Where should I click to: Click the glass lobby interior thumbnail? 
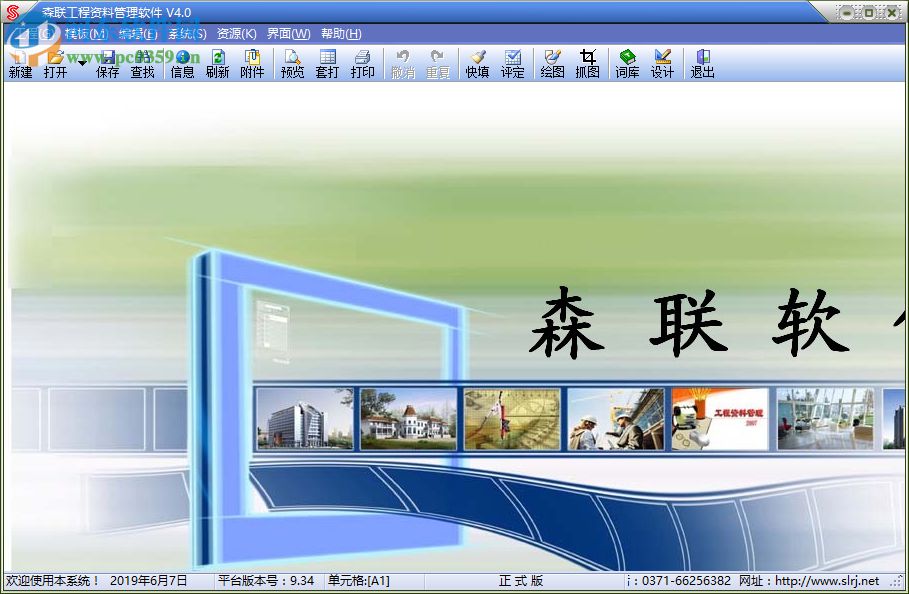(825, 418)
